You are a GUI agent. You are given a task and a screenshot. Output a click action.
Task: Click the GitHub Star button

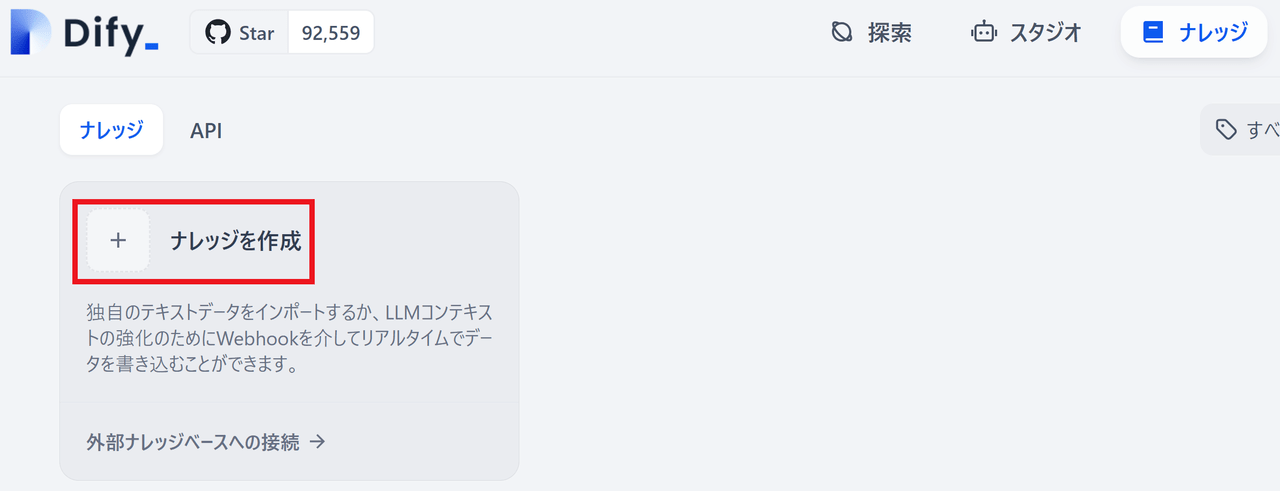240,33
